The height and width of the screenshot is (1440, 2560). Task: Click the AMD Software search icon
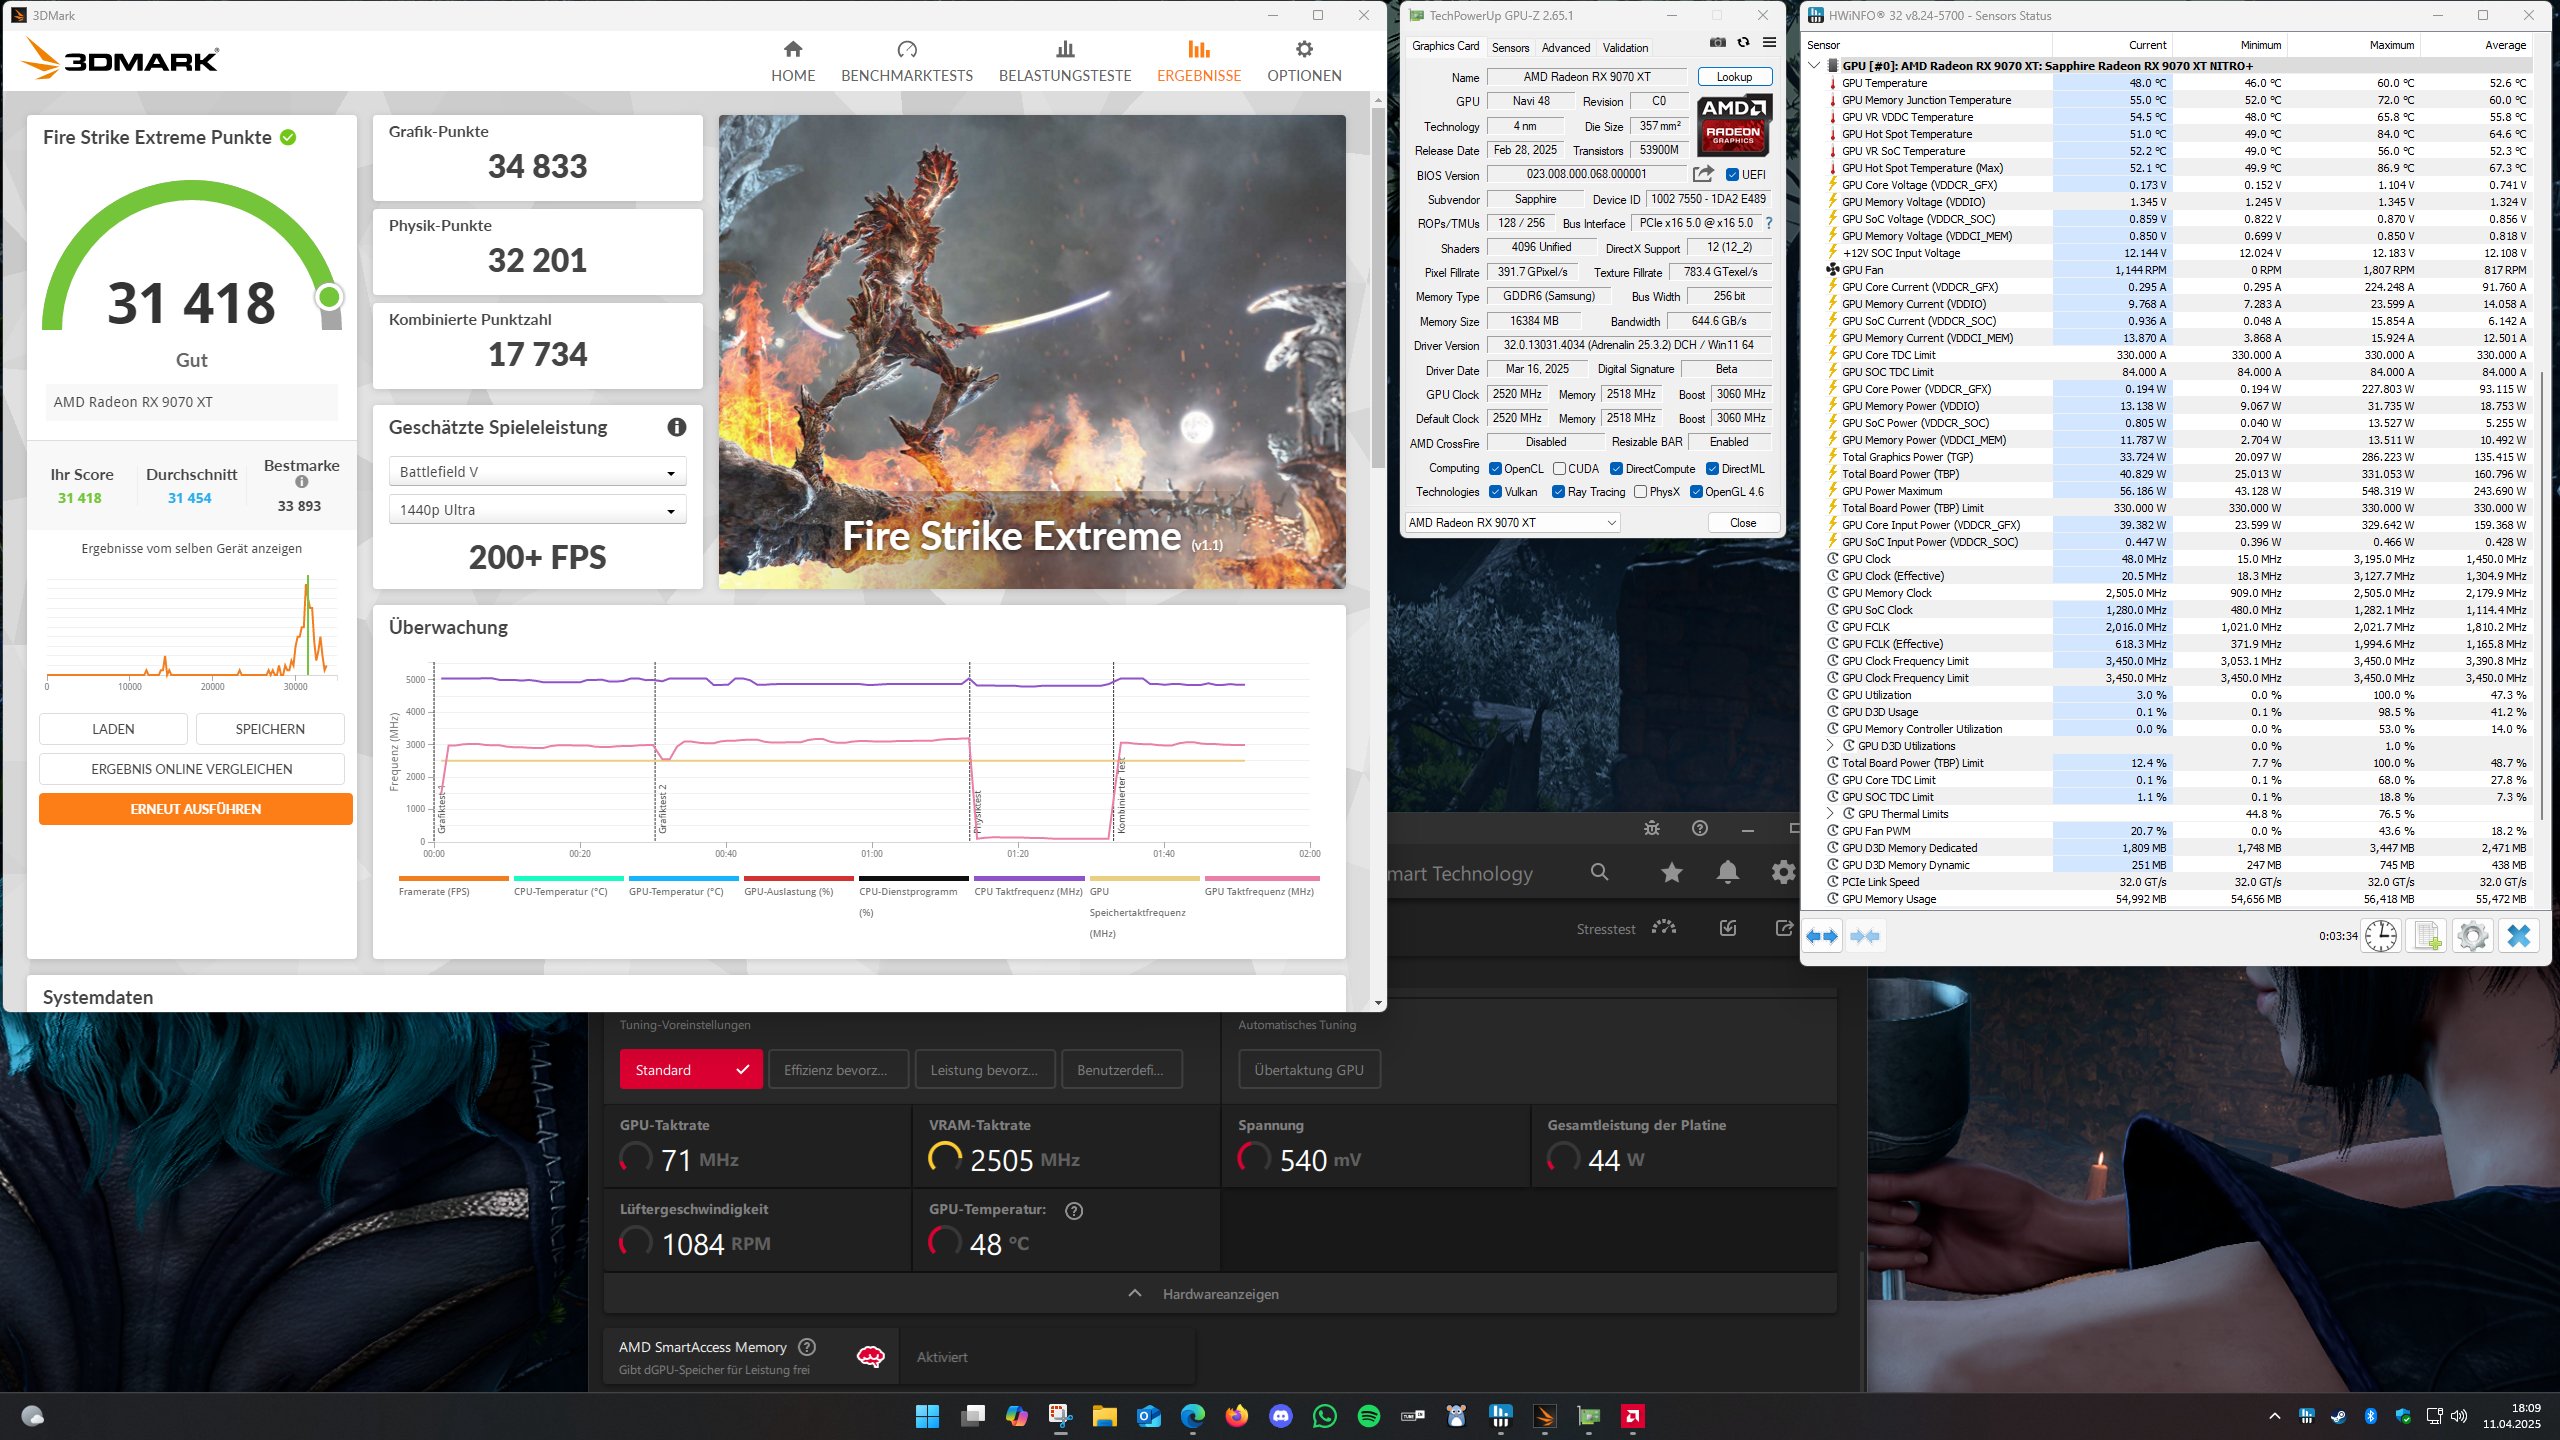point(1599,872)
